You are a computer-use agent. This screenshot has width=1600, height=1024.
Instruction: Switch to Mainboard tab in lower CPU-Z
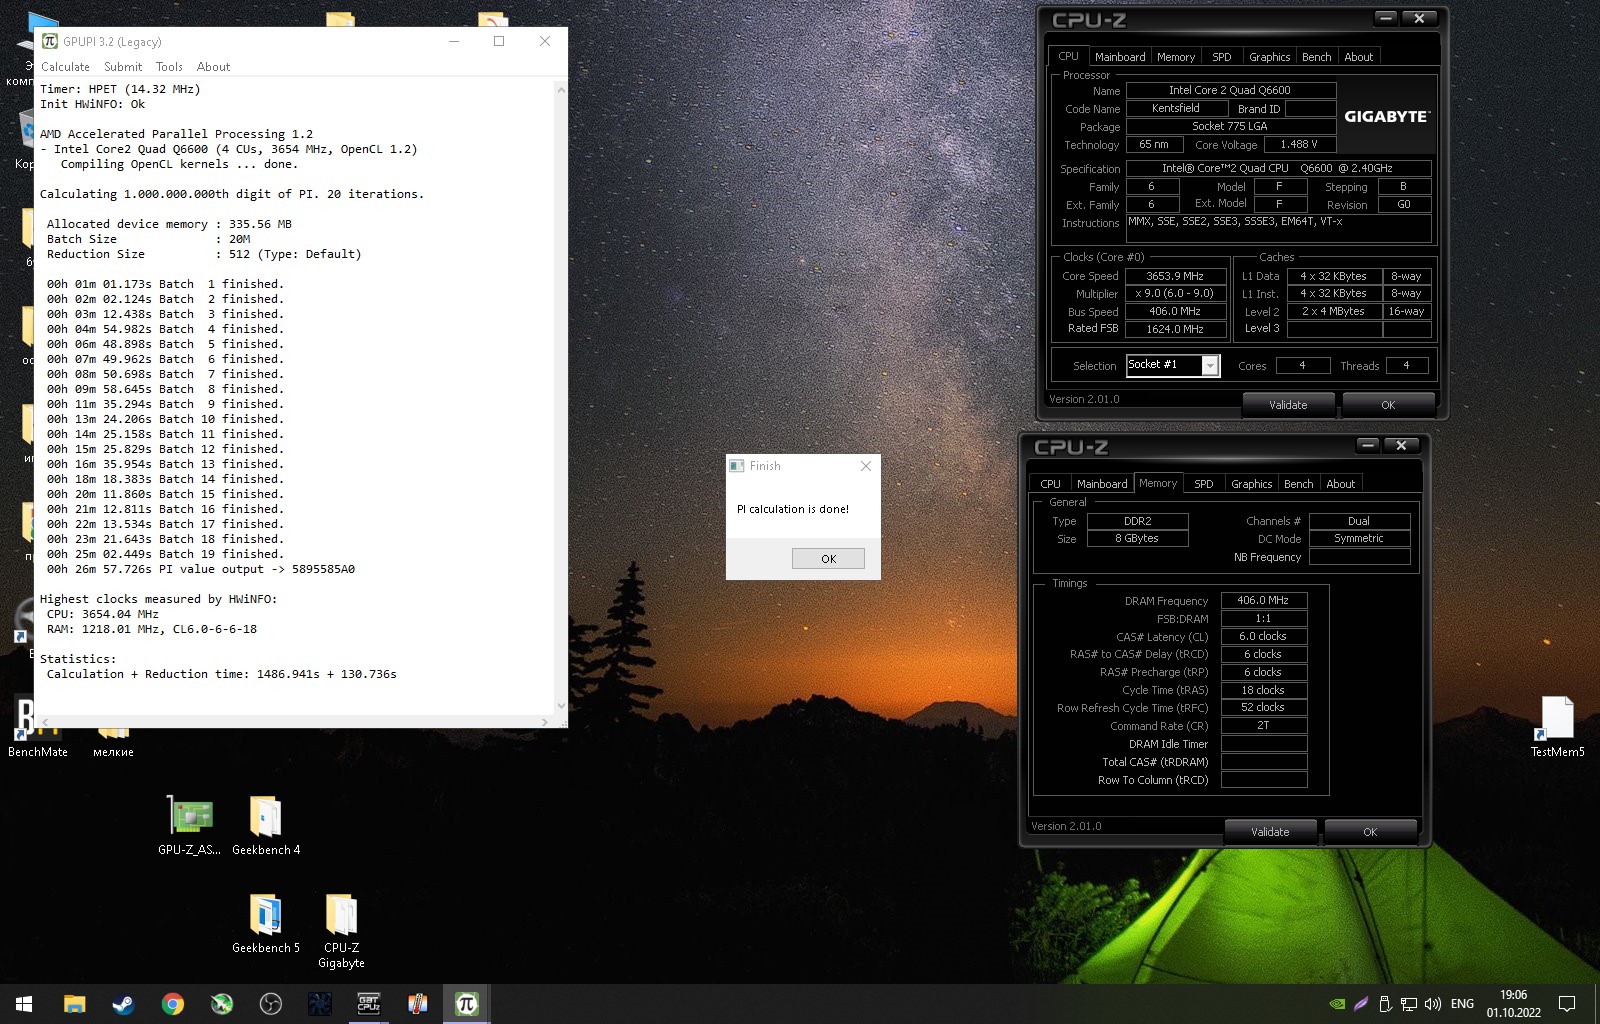click(1102, 484)
